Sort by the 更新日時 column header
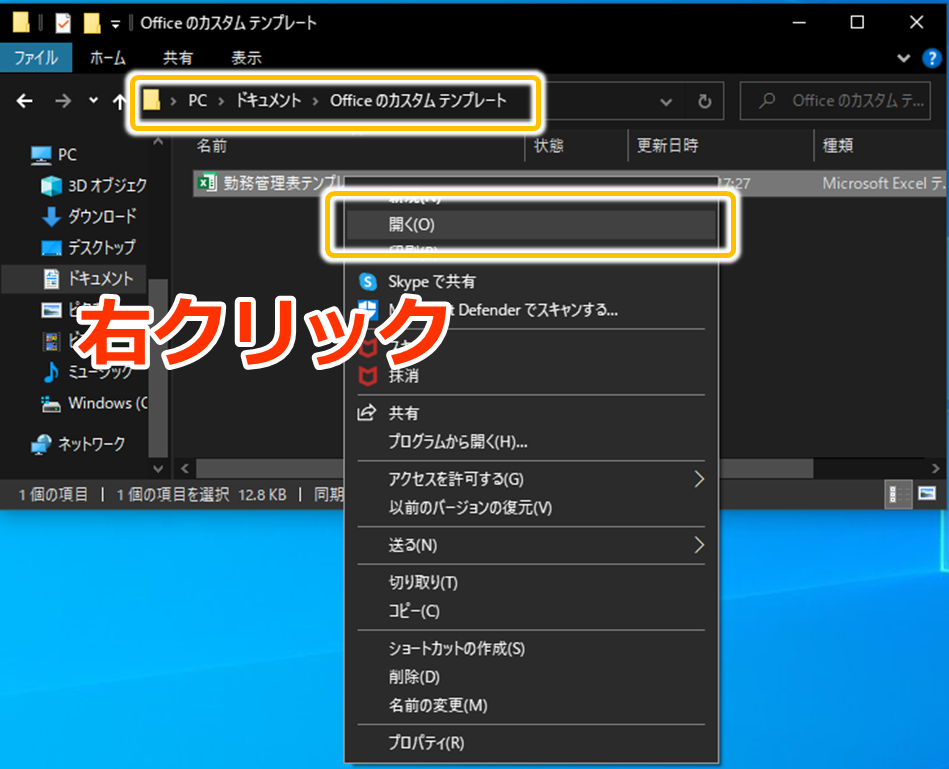 [668, 146]
